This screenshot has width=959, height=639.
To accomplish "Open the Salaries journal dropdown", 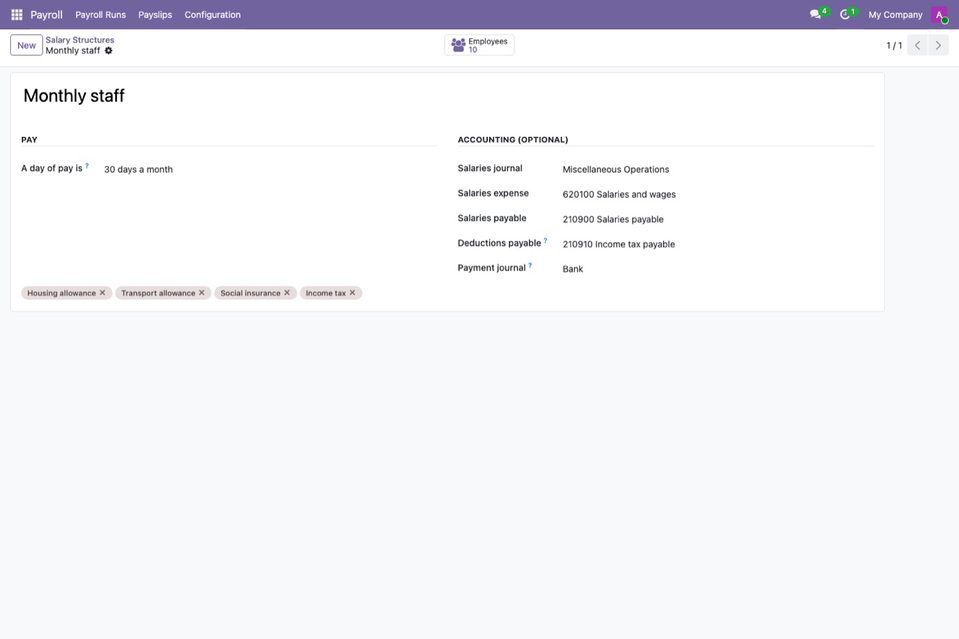I will (x=717, y=169).
